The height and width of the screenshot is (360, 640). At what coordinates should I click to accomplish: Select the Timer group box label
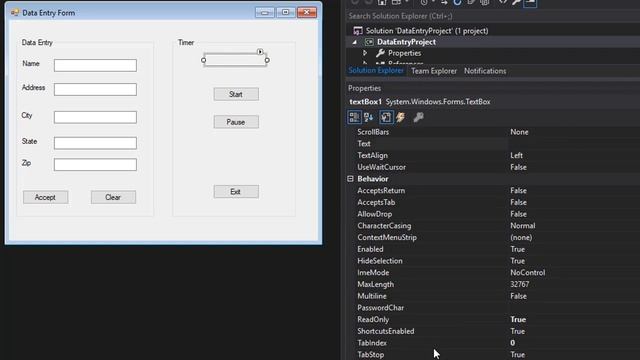tap(186, 42)
